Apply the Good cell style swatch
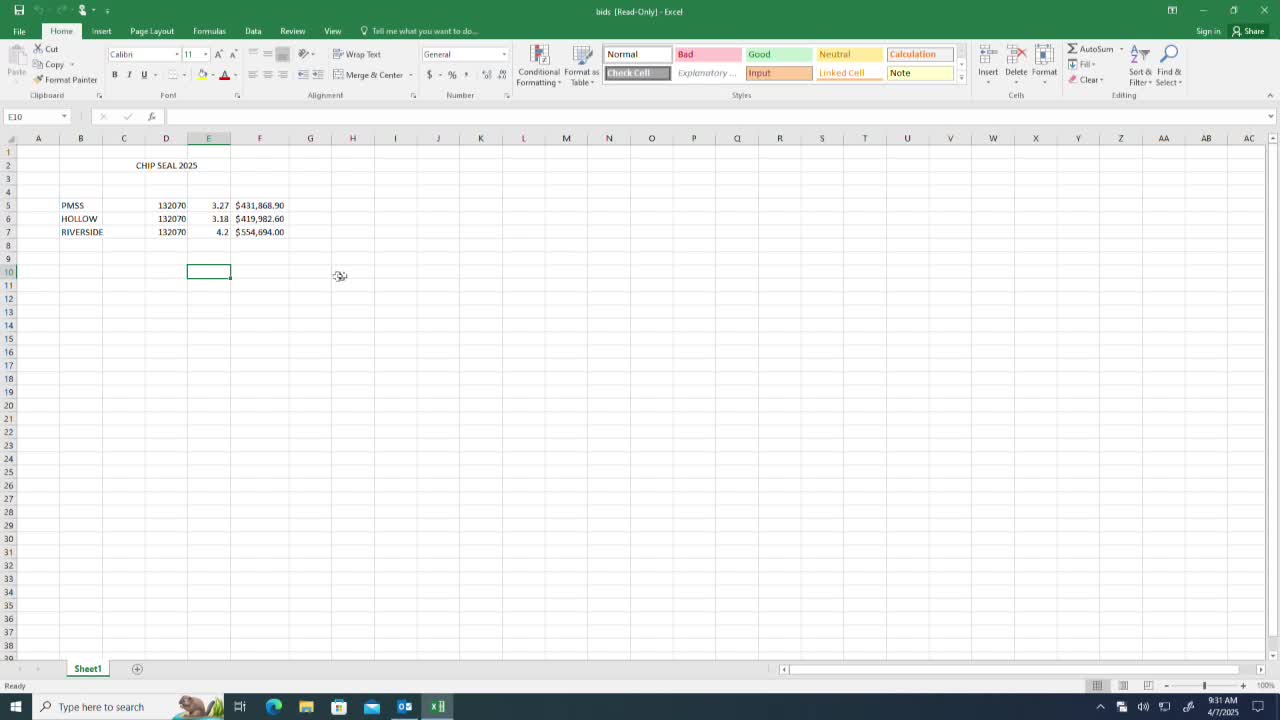This screenshot has width=1280, height=720. (x=778, y=54)
